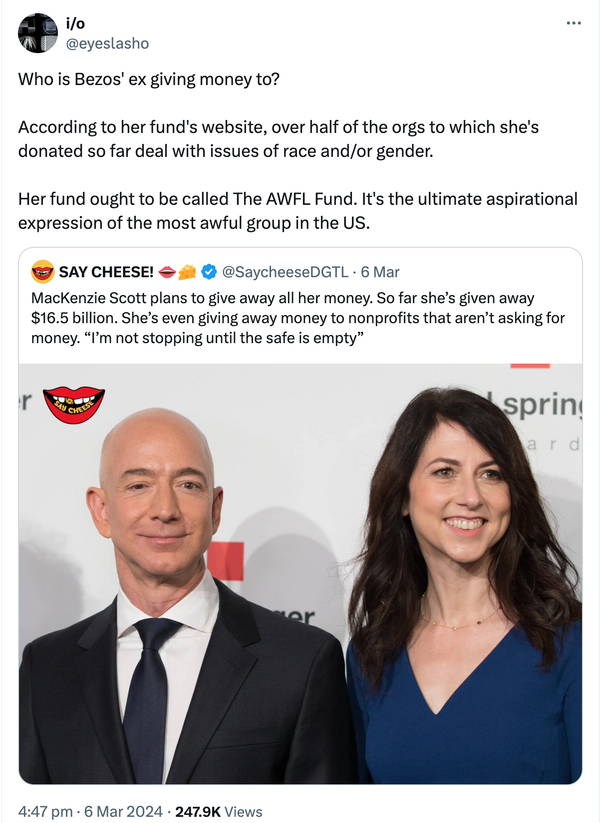
Task: Click the red lips logo on photo
Action: (x=73, y=405)
